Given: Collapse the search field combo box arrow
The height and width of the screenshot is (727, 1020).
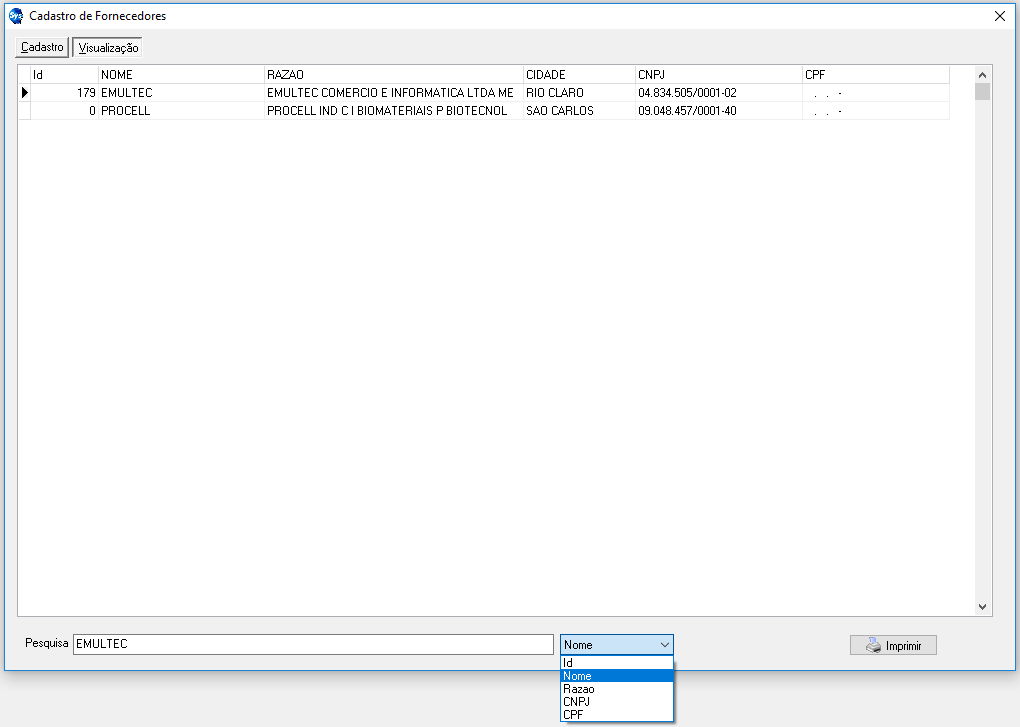Looking at the screenshot, I should [x=664, y=645].
